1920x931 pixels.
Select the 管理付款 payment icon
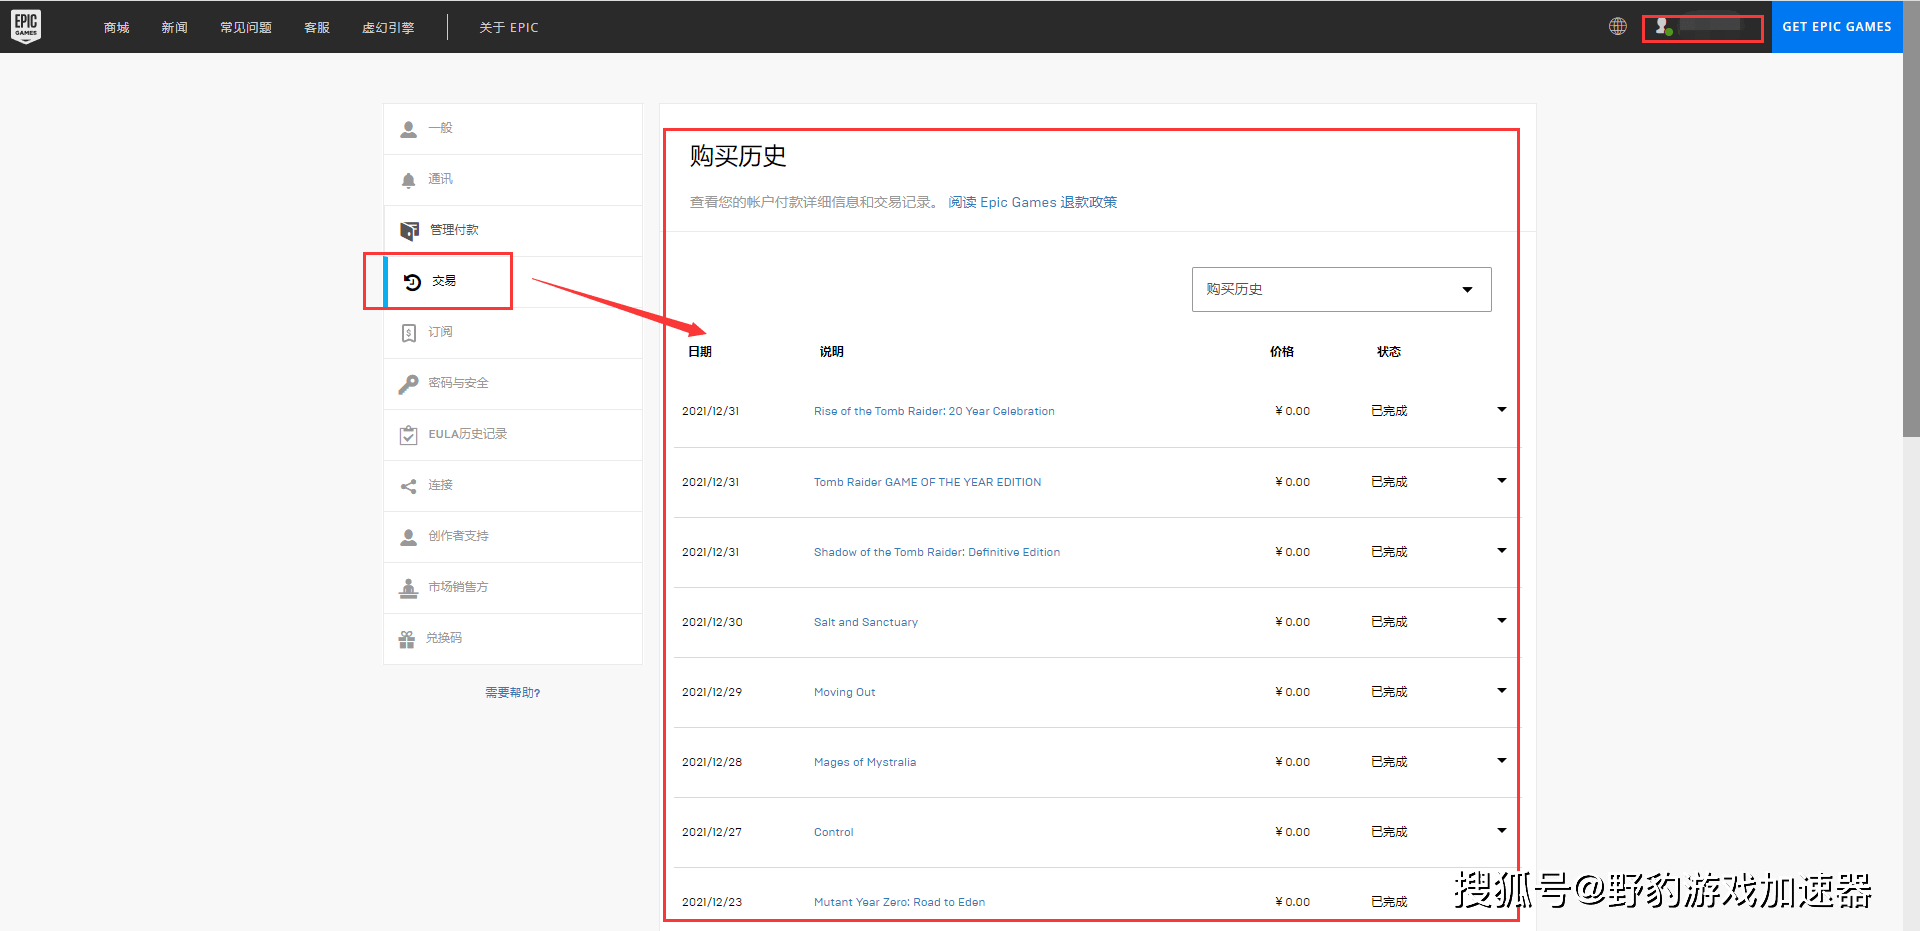coord(409,230)
